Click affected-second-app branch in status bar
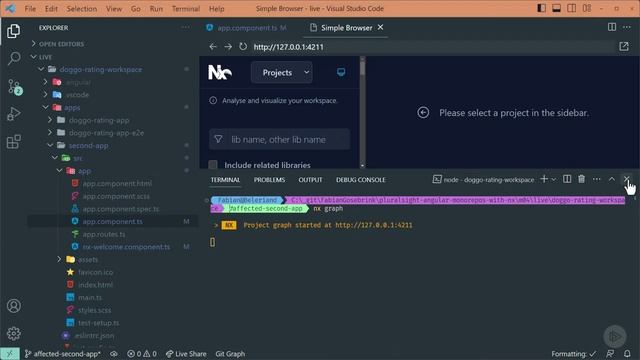This screenshot has width=640, height=360. pos(63,353)
